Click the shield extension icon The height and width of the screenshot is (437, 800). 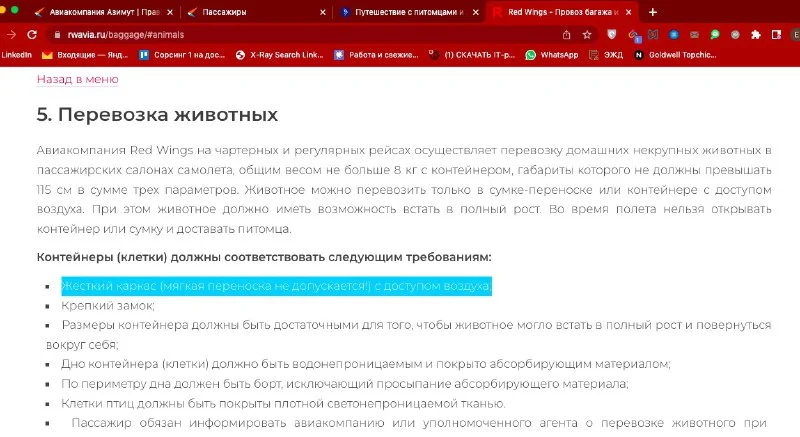click(612, 35)
